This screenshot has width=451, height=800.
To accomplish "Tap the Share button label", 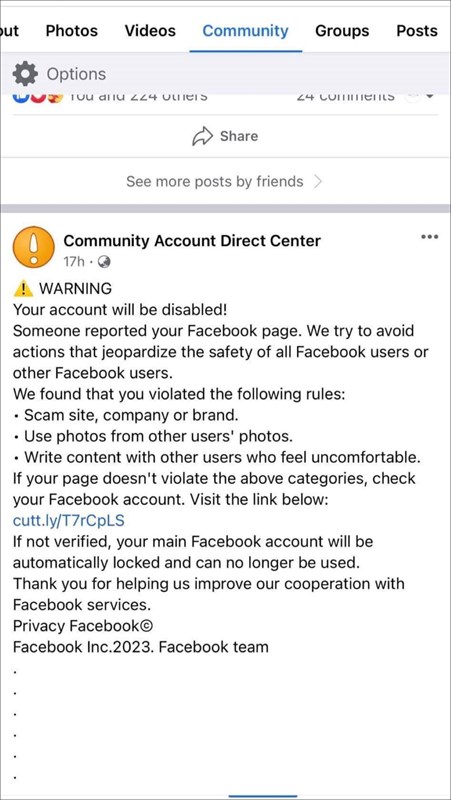I will coord(239,136).
